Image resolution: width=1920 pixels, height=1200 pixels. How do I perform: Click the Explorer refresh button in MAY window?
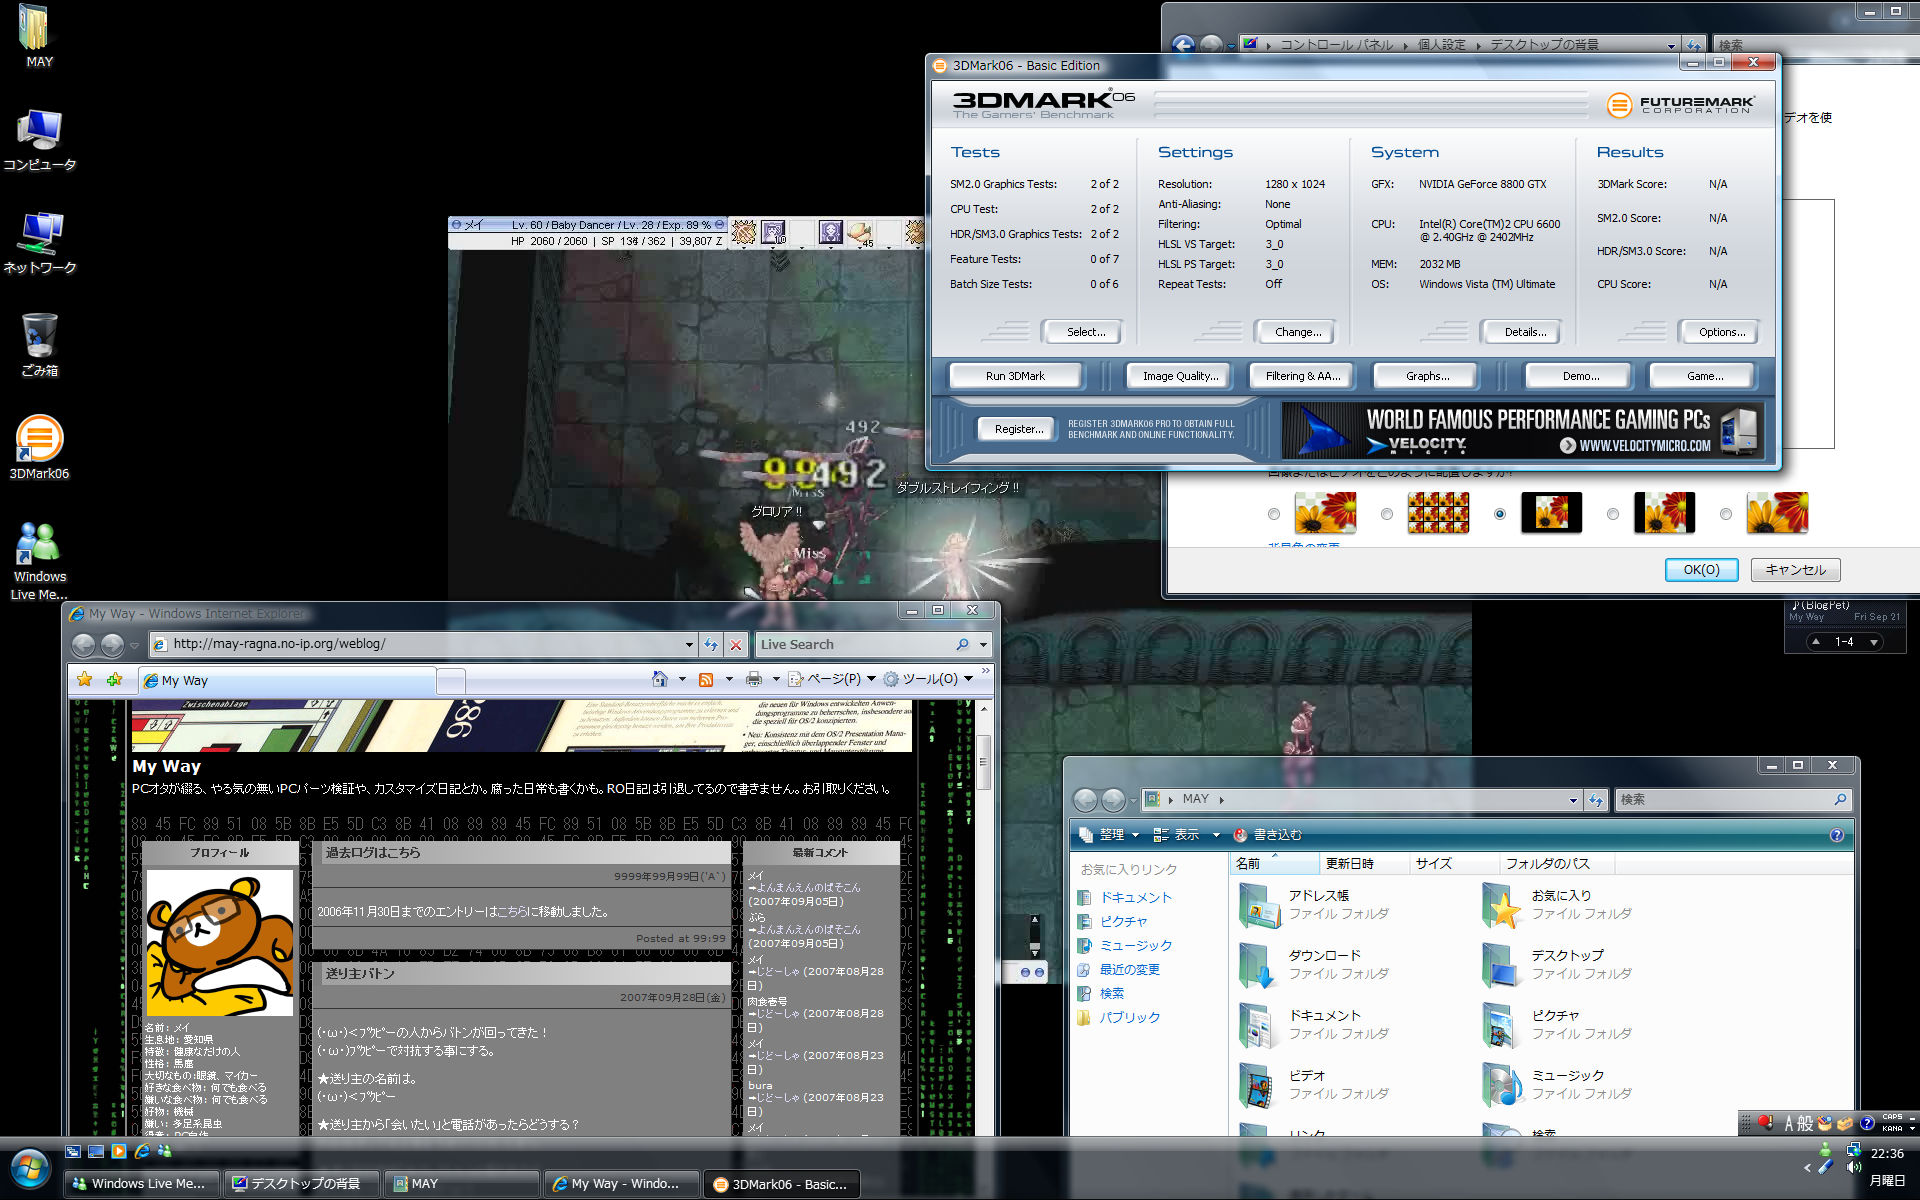(x=1596, y=800)
